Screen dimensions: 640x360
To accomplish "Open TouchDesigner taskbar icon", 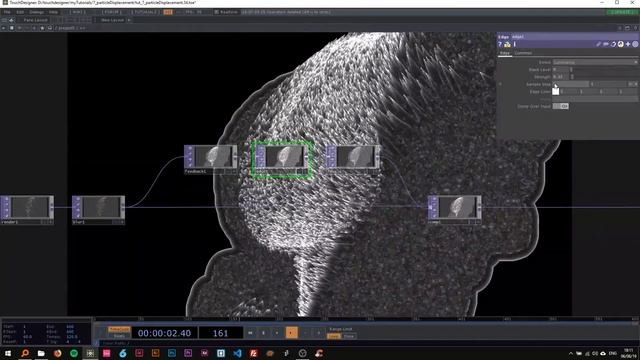I will (90, 353).
